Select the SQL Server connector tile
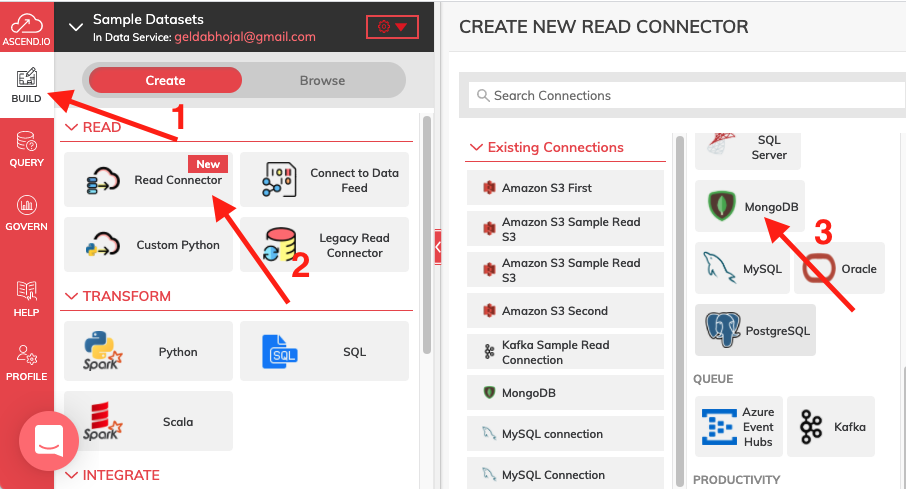 point(748,149)
